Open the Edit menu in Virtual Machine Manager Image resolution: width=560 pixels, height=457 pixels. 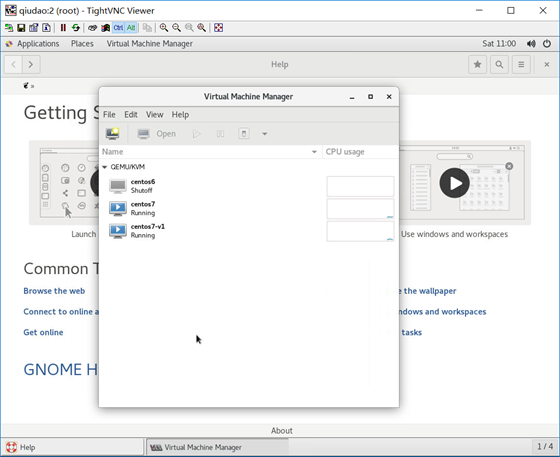[131, 115]
